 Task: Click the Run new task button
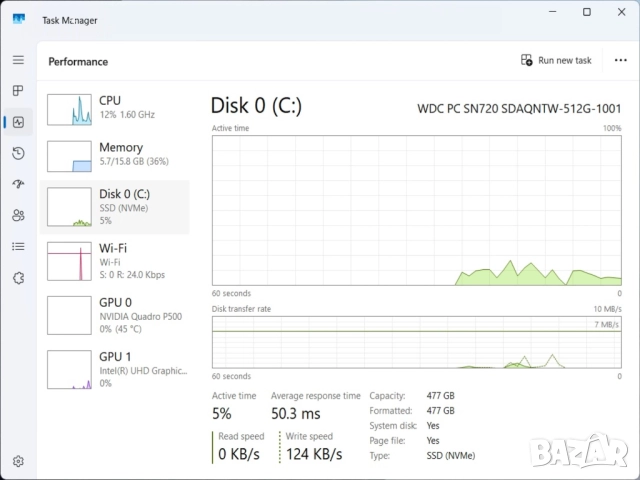point(556,60)
